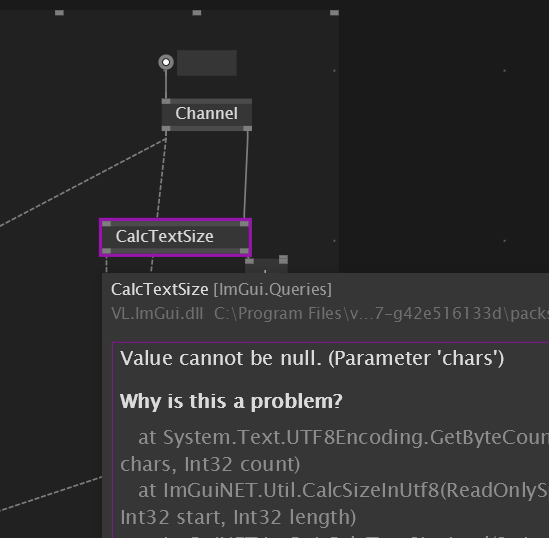Screen dimensions: 549x538
Task: Click the tooltip title CalcTextSize [ImGui.Queries]
Action: (x=221, y=289)
